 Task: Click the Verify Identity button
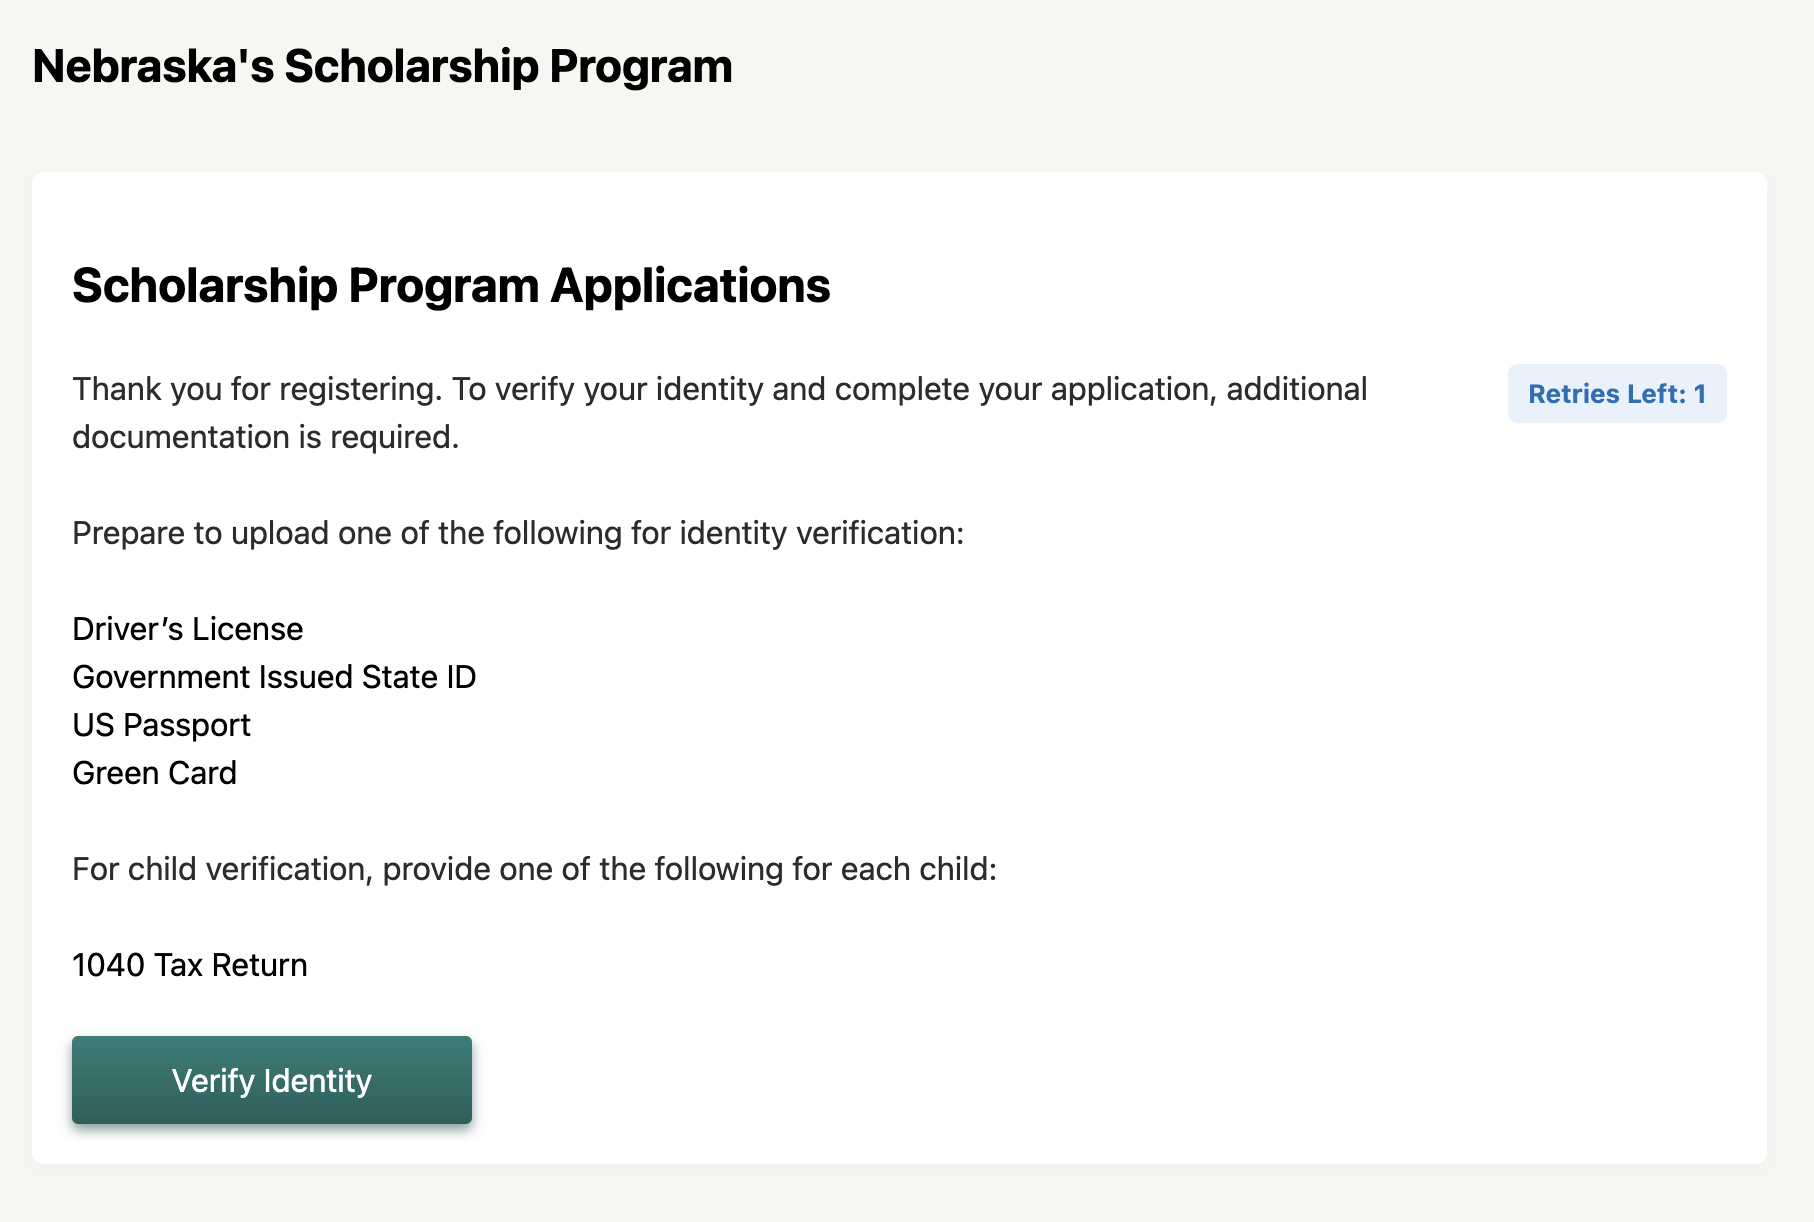(271, 1080)
